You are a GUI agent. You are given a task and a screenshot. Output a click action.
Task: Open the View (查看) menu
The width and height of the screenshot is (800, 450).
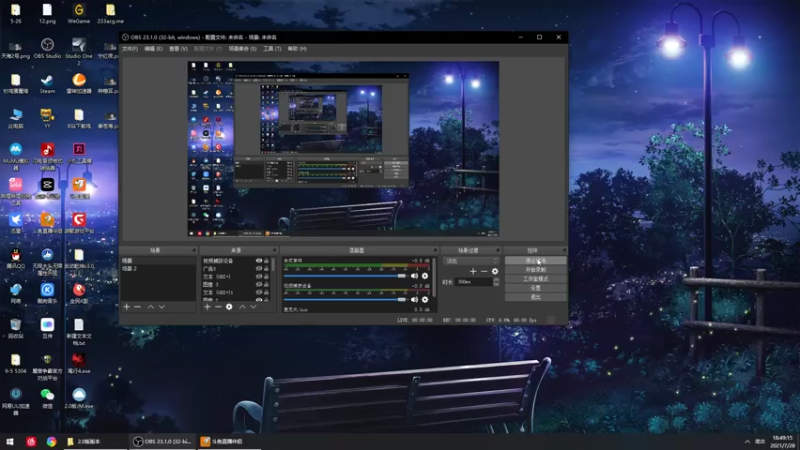point(178,49)
